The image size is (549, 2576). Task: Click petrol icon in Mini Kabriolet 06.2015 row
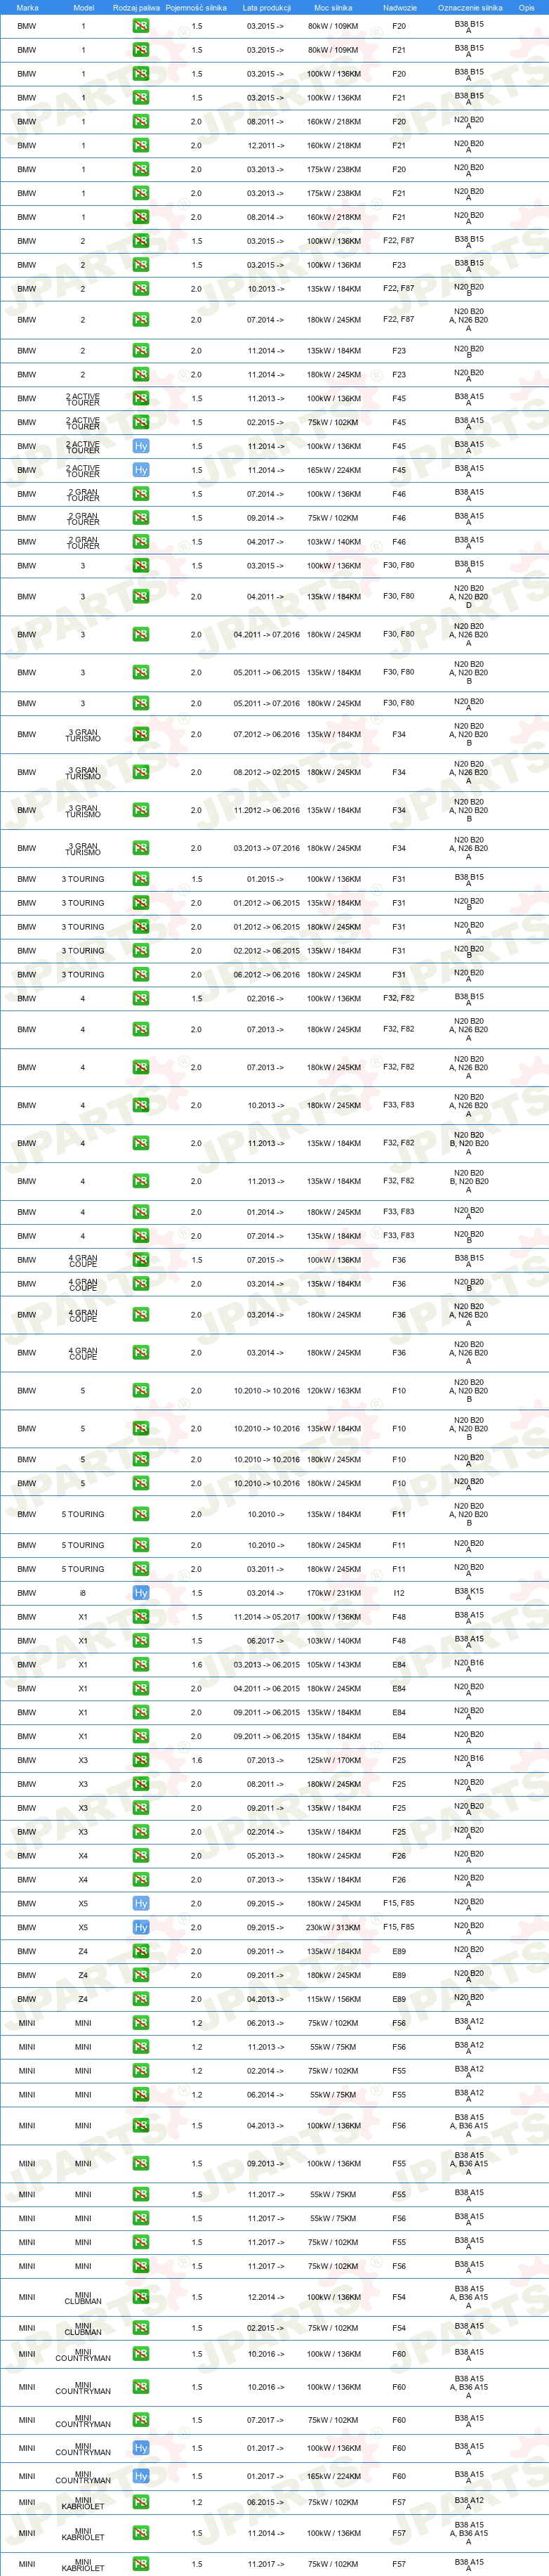pyautogui.click(x=141, y=2502)
